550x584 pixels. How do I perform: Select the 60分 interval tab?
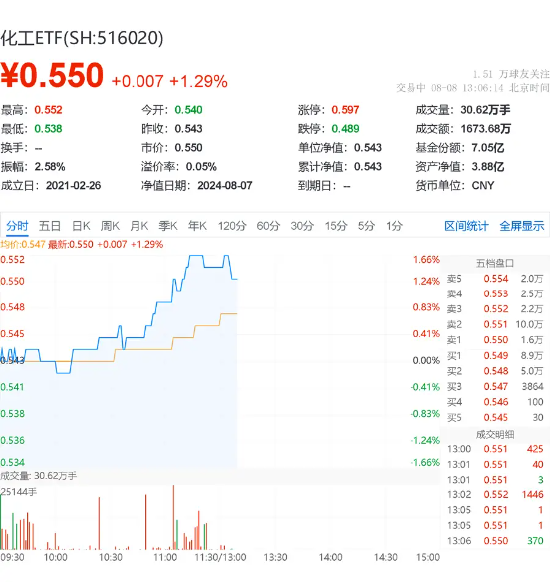click(x=268, y=226)
